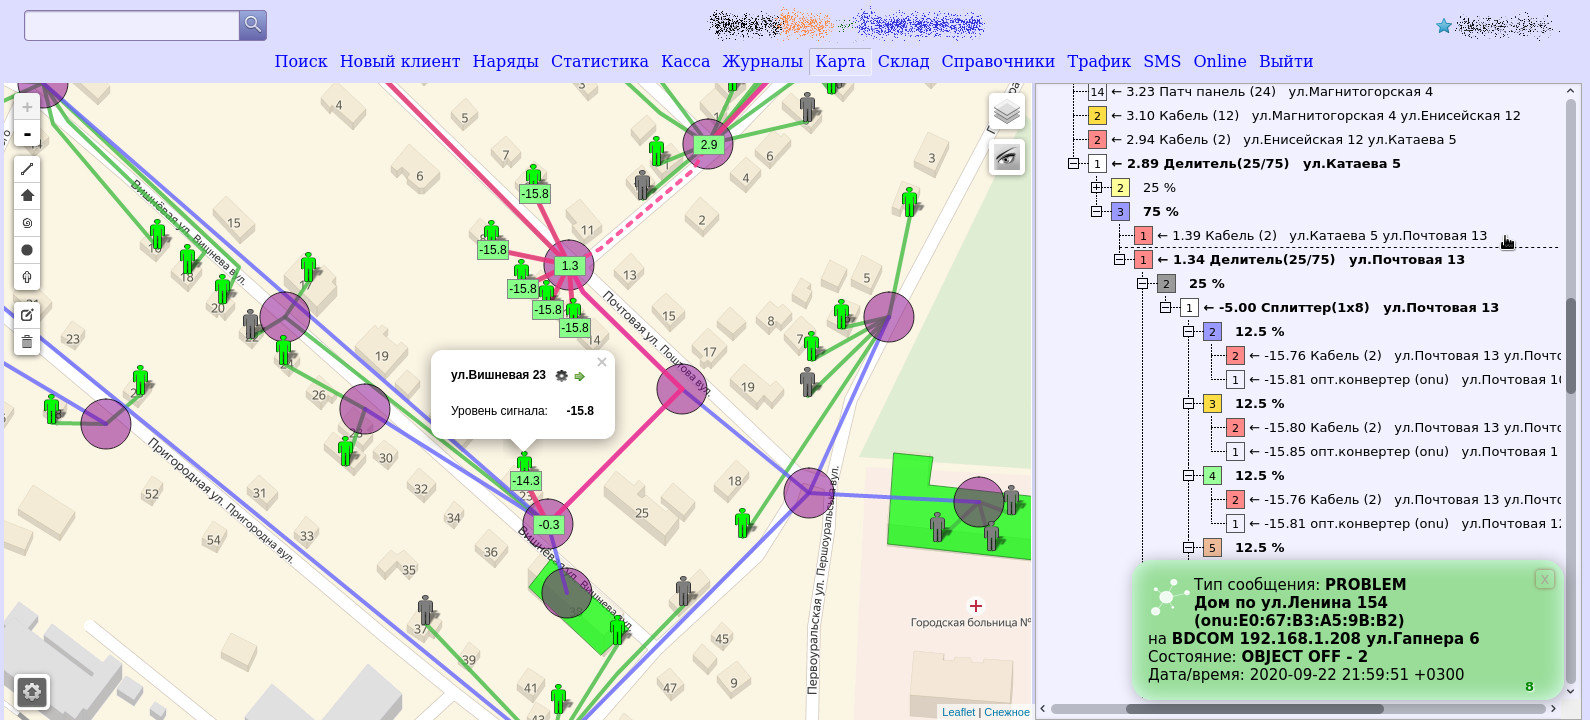This screenshot has height=720, width=1590.
Task: Close the ул.Вишневая 23 popup
Action: click(x=602, y=363)
